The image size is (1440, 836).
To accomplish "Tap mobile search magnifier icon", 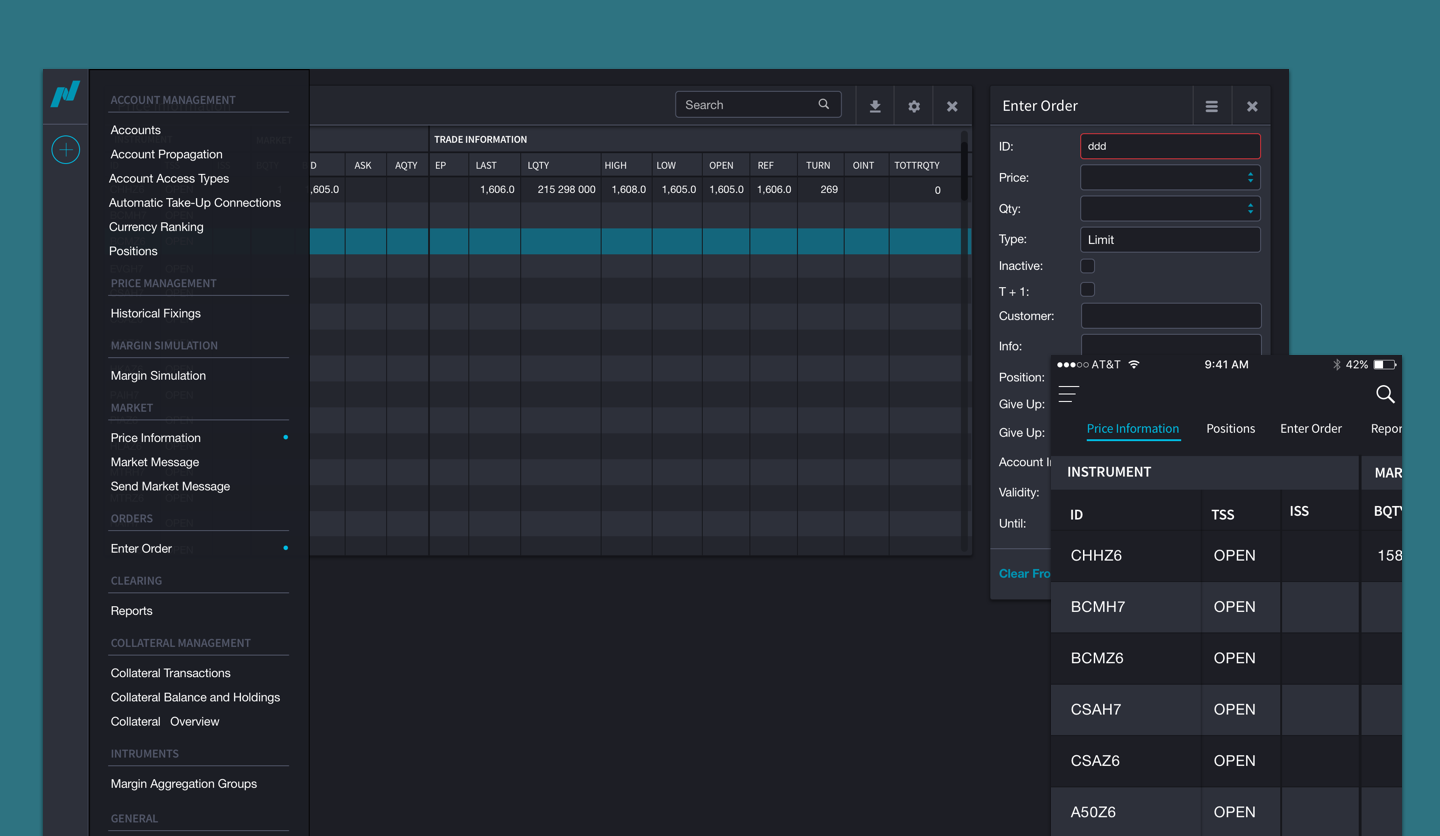I will click(1385, 394).
